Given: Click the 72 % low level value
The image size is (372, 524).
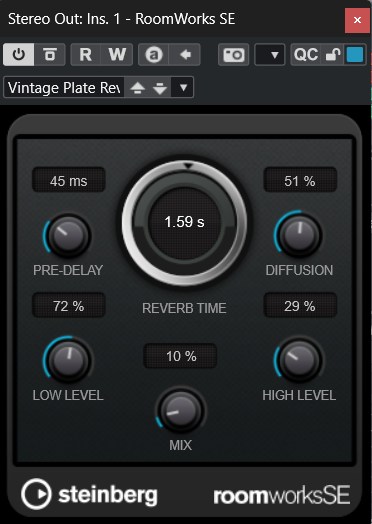Looking at the screenshot, I should pyautogui.click(x=69, y=306).
